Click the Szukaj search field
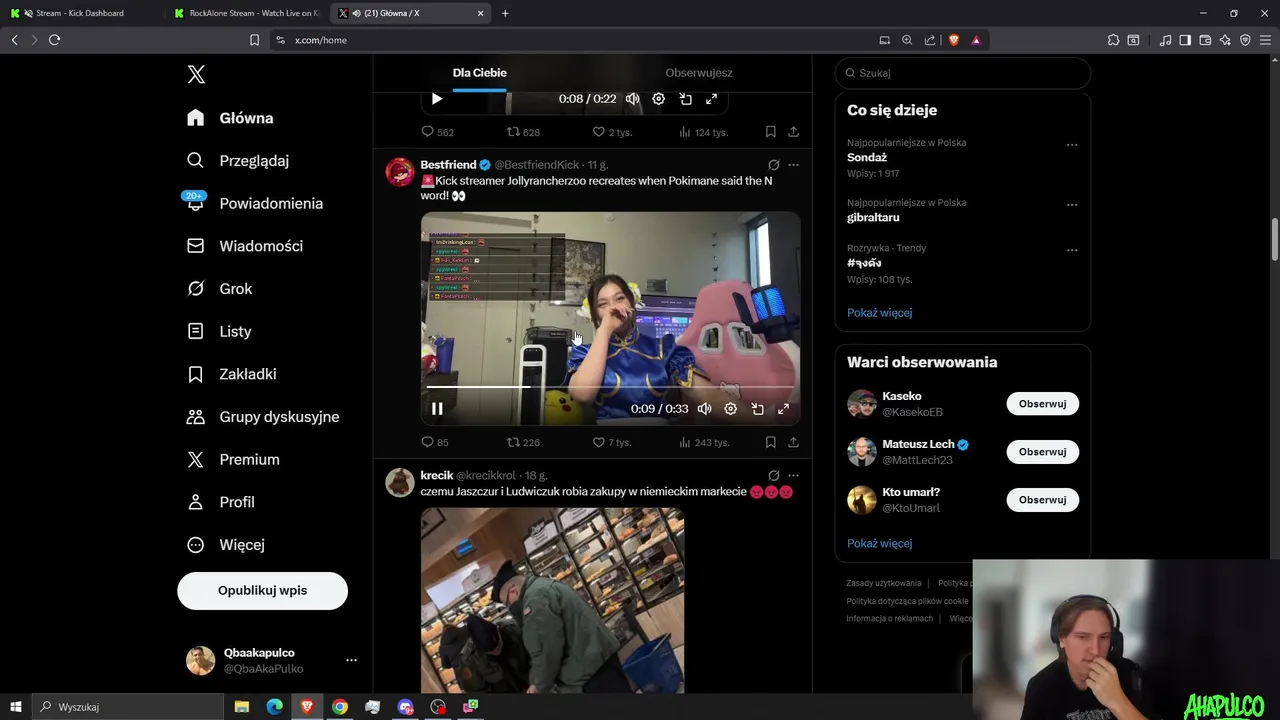Screen dimensions: 1280x720 point(962,73)
